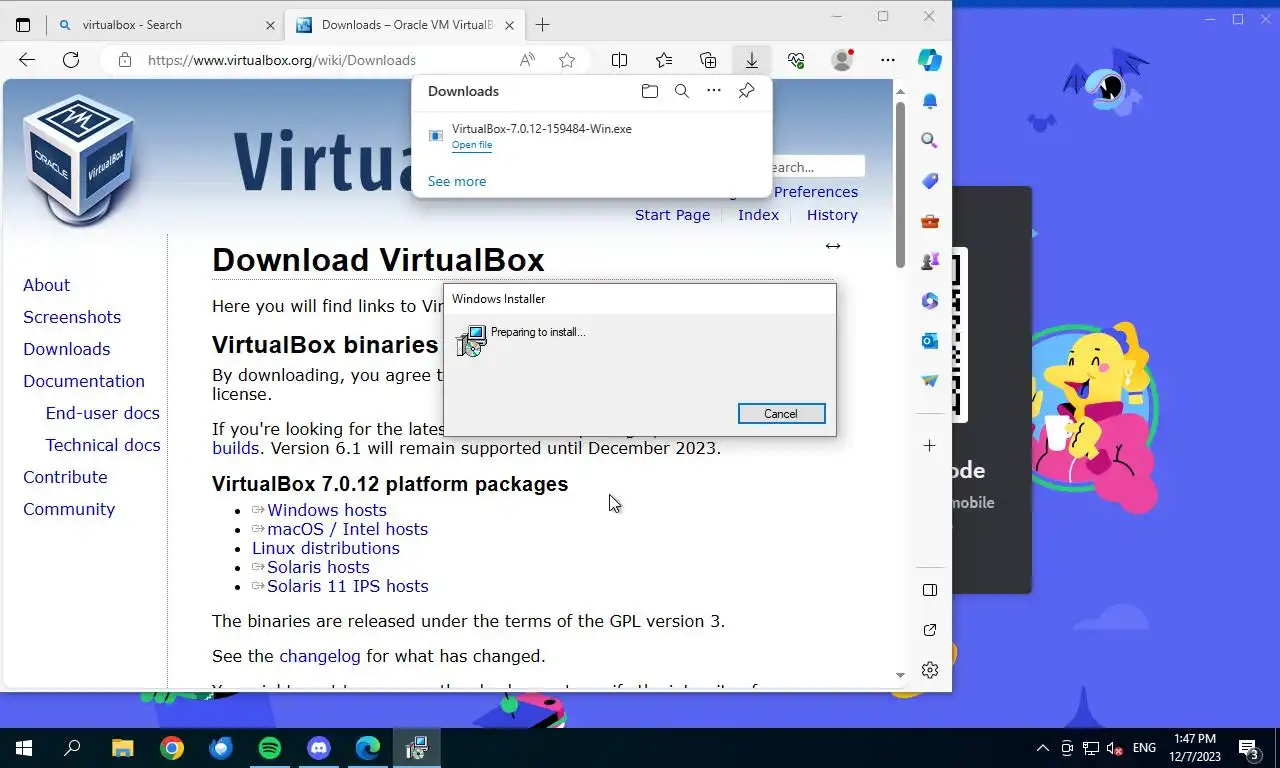1280x768 pixels.
Task: Open Read aloud icon in address bar
Action: click(527, 60)
